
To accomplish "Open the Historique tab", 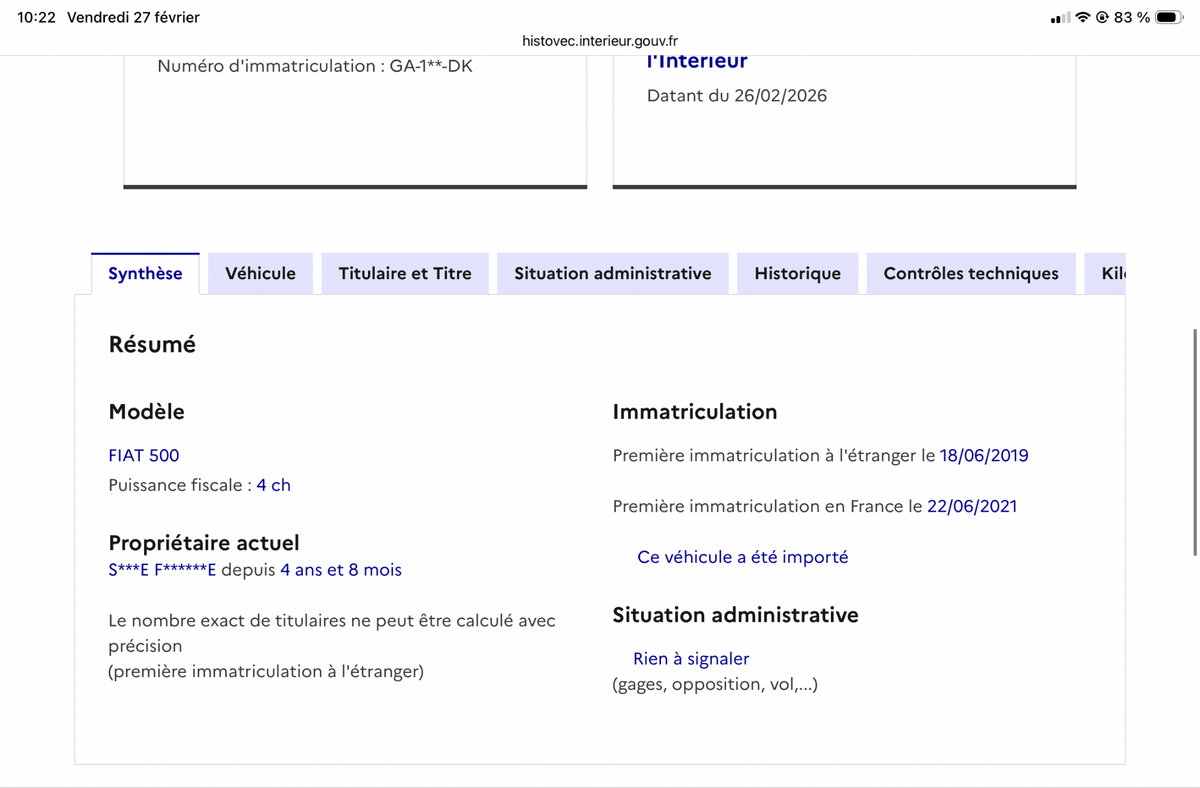I will click(797, 272).
